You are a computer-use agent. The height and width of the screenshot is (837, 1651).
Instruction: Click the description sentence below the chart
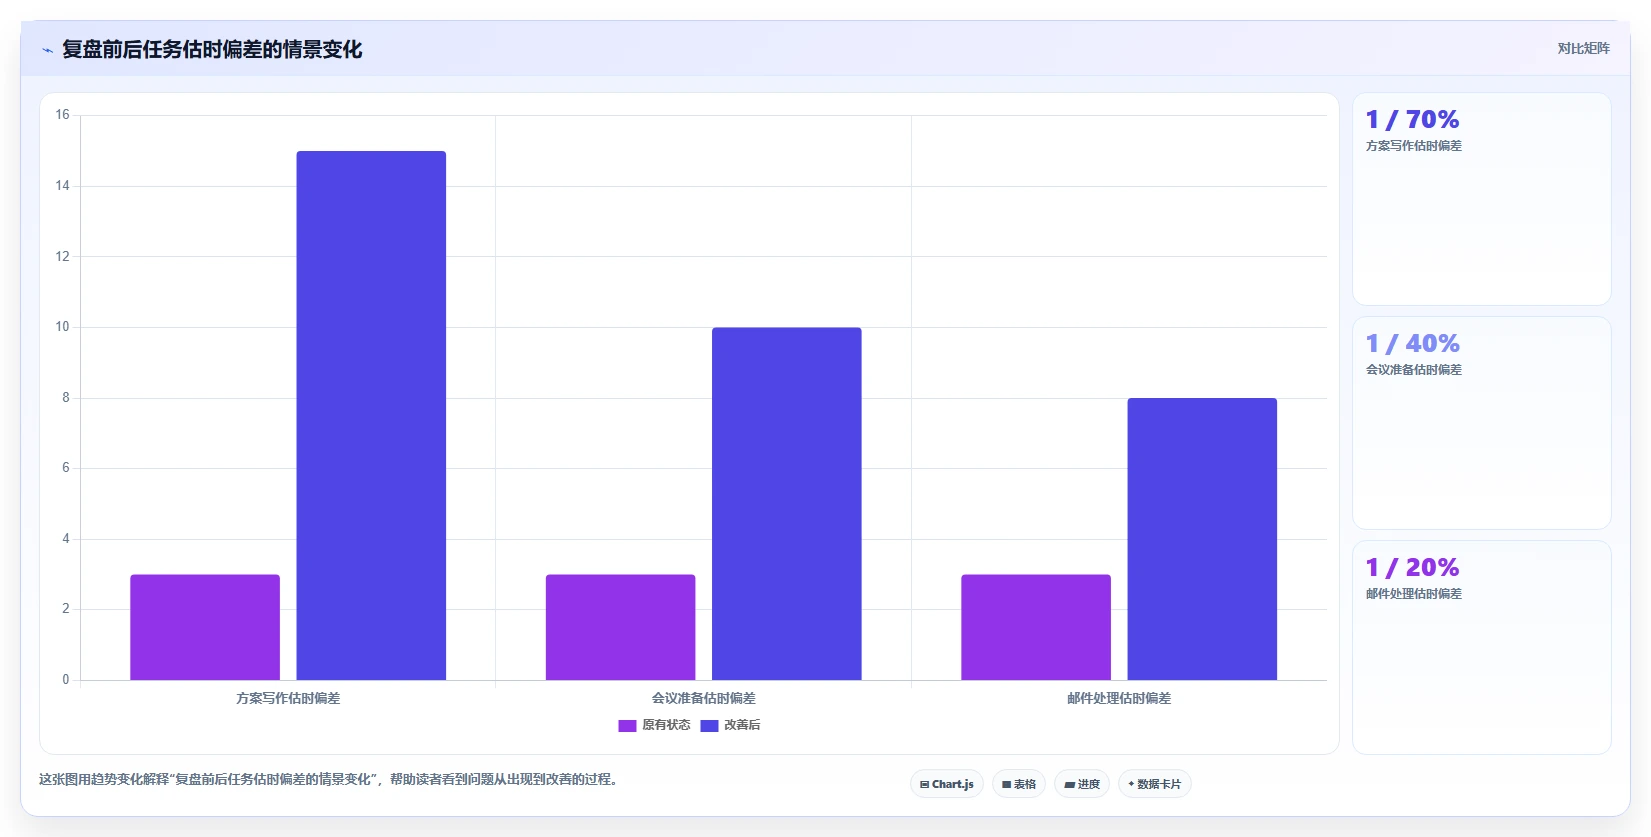point(328,779)
